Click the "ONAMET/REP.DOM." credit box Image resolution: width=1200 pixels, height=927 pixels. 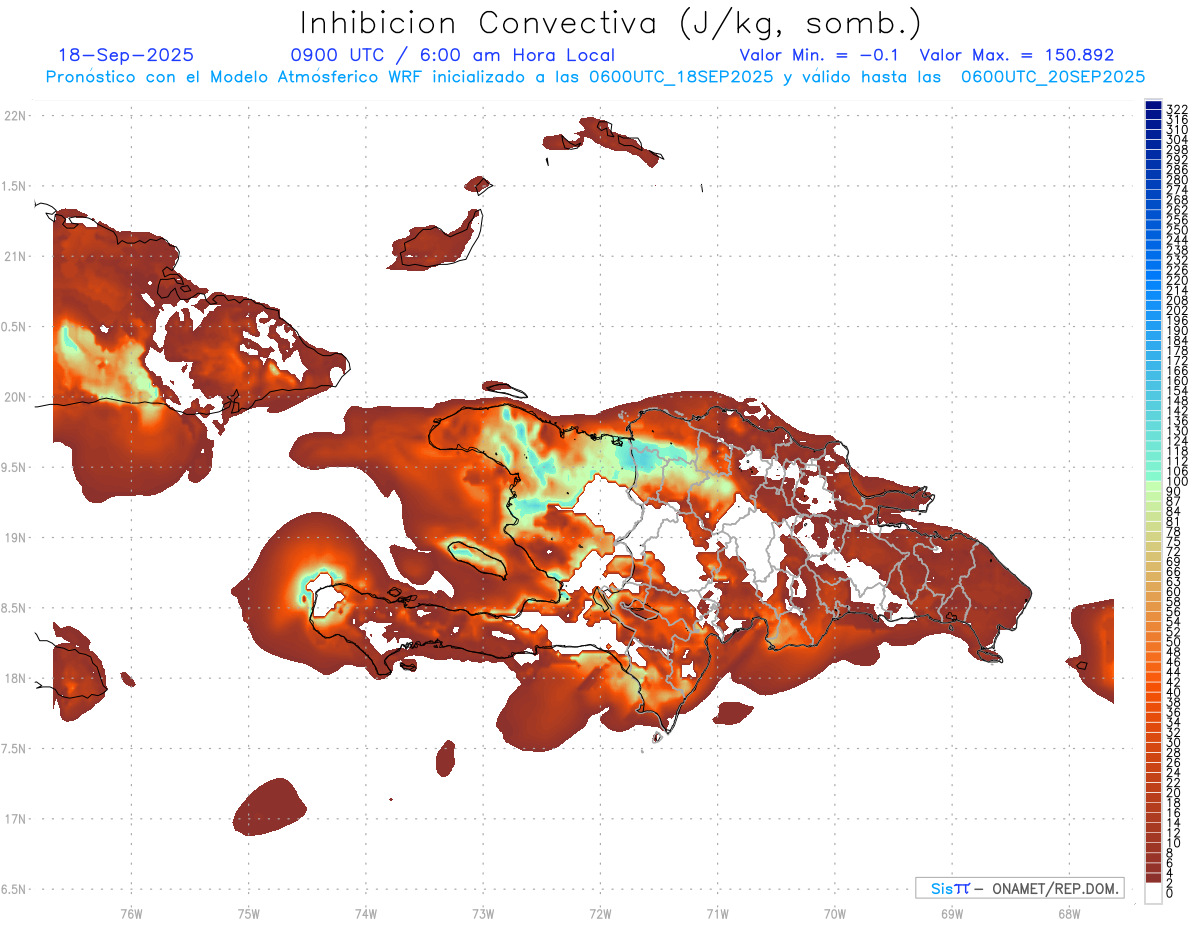pyautogui.click(x=1020, y=888)
